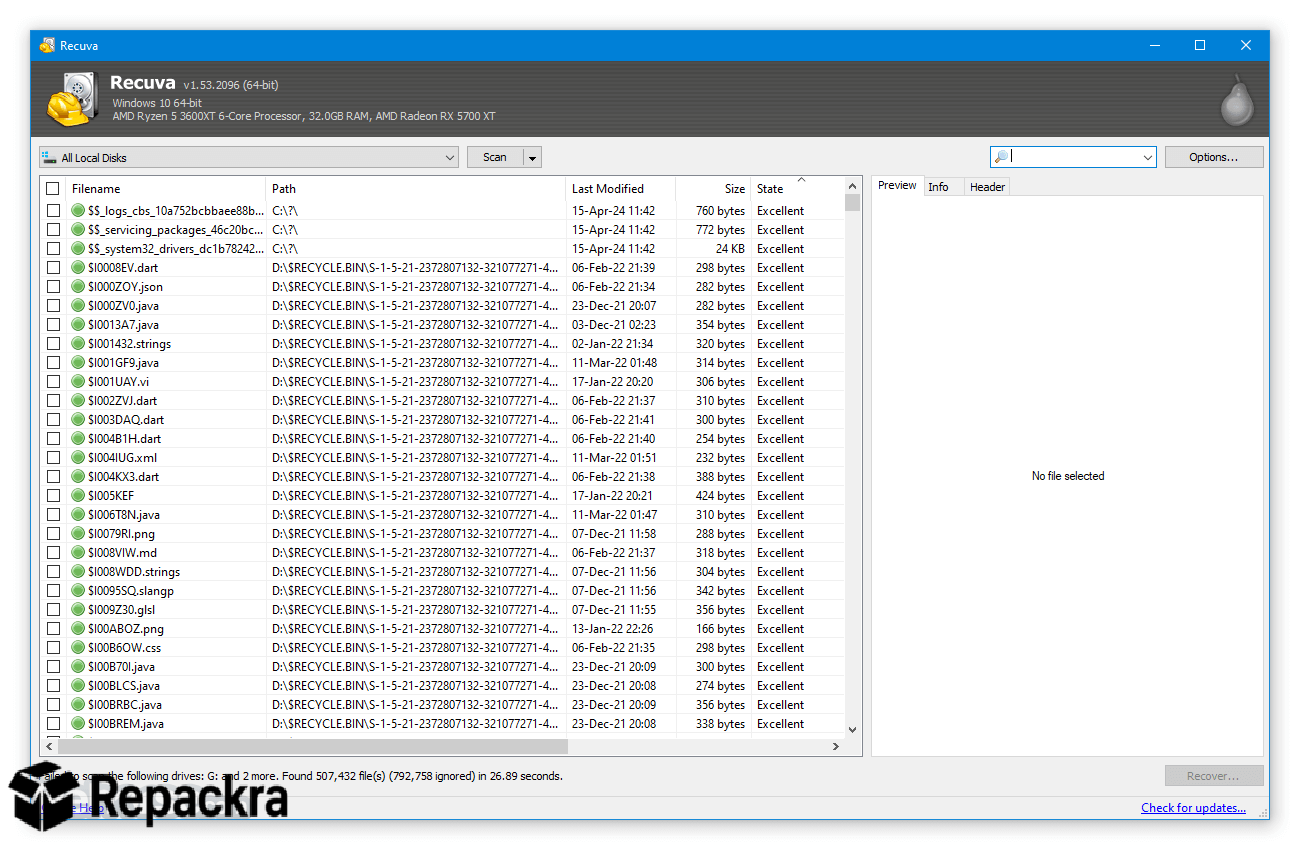Open the Check for updates link

(x=1193, y=808)
